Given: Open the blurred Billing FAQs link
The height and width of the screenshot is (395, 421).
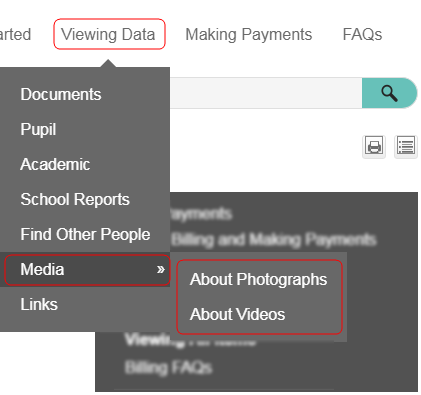Looking at the screenshot, I should tap(168, 368).
